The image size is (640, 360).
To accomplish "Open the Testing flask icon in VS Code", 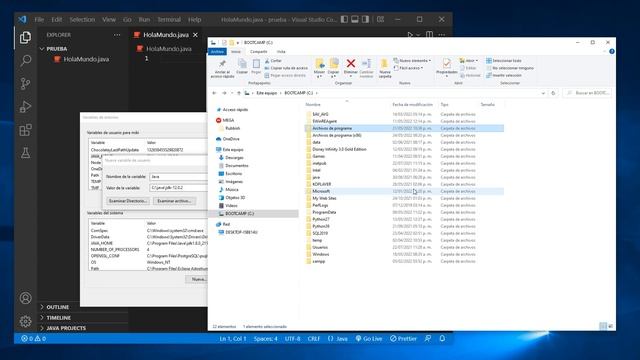I will pos(25,153).
